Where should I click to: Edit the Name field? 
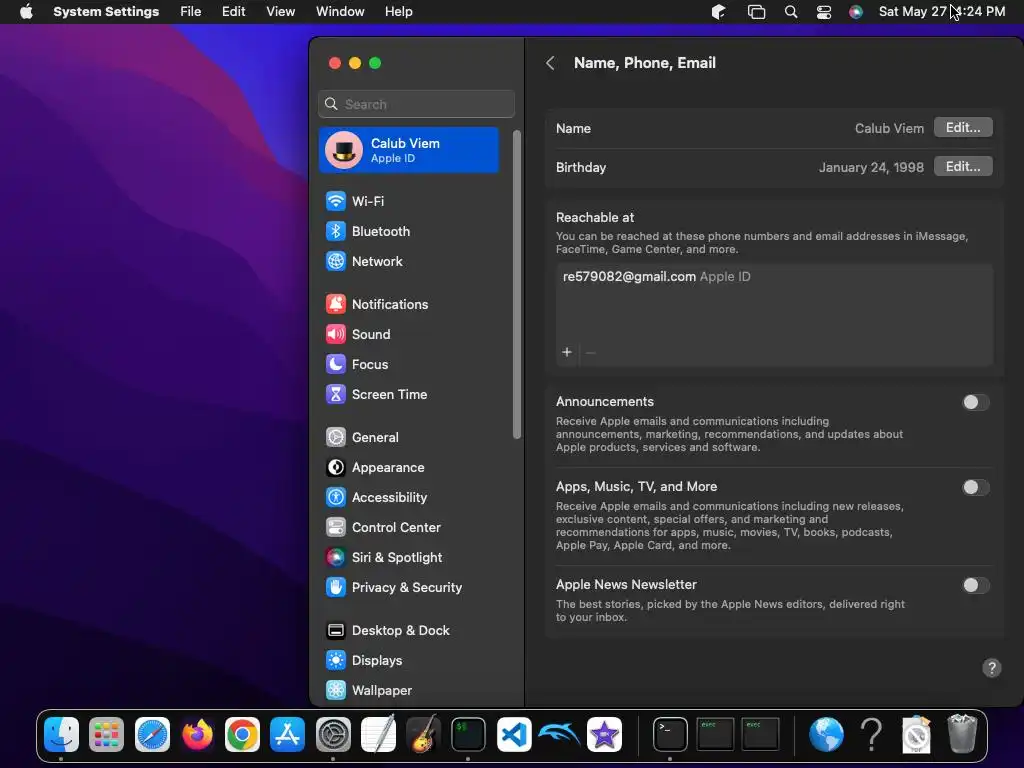(963, 127)
